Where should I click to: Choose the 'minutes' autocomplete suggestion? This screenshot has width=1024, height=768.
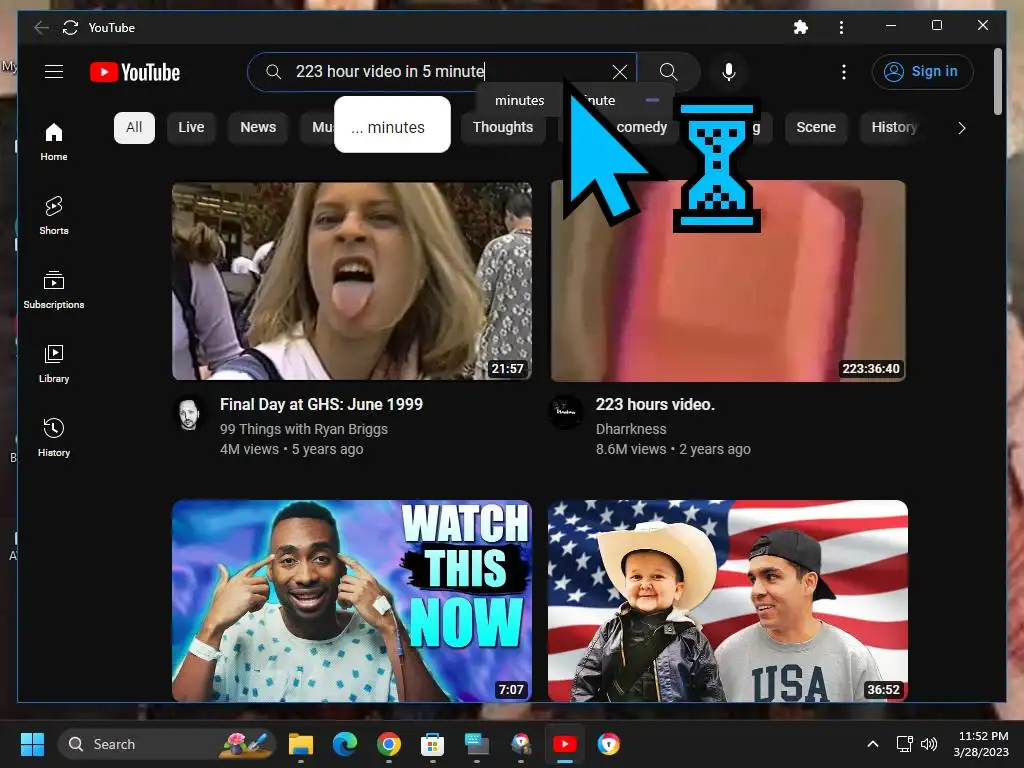[519, 101]
